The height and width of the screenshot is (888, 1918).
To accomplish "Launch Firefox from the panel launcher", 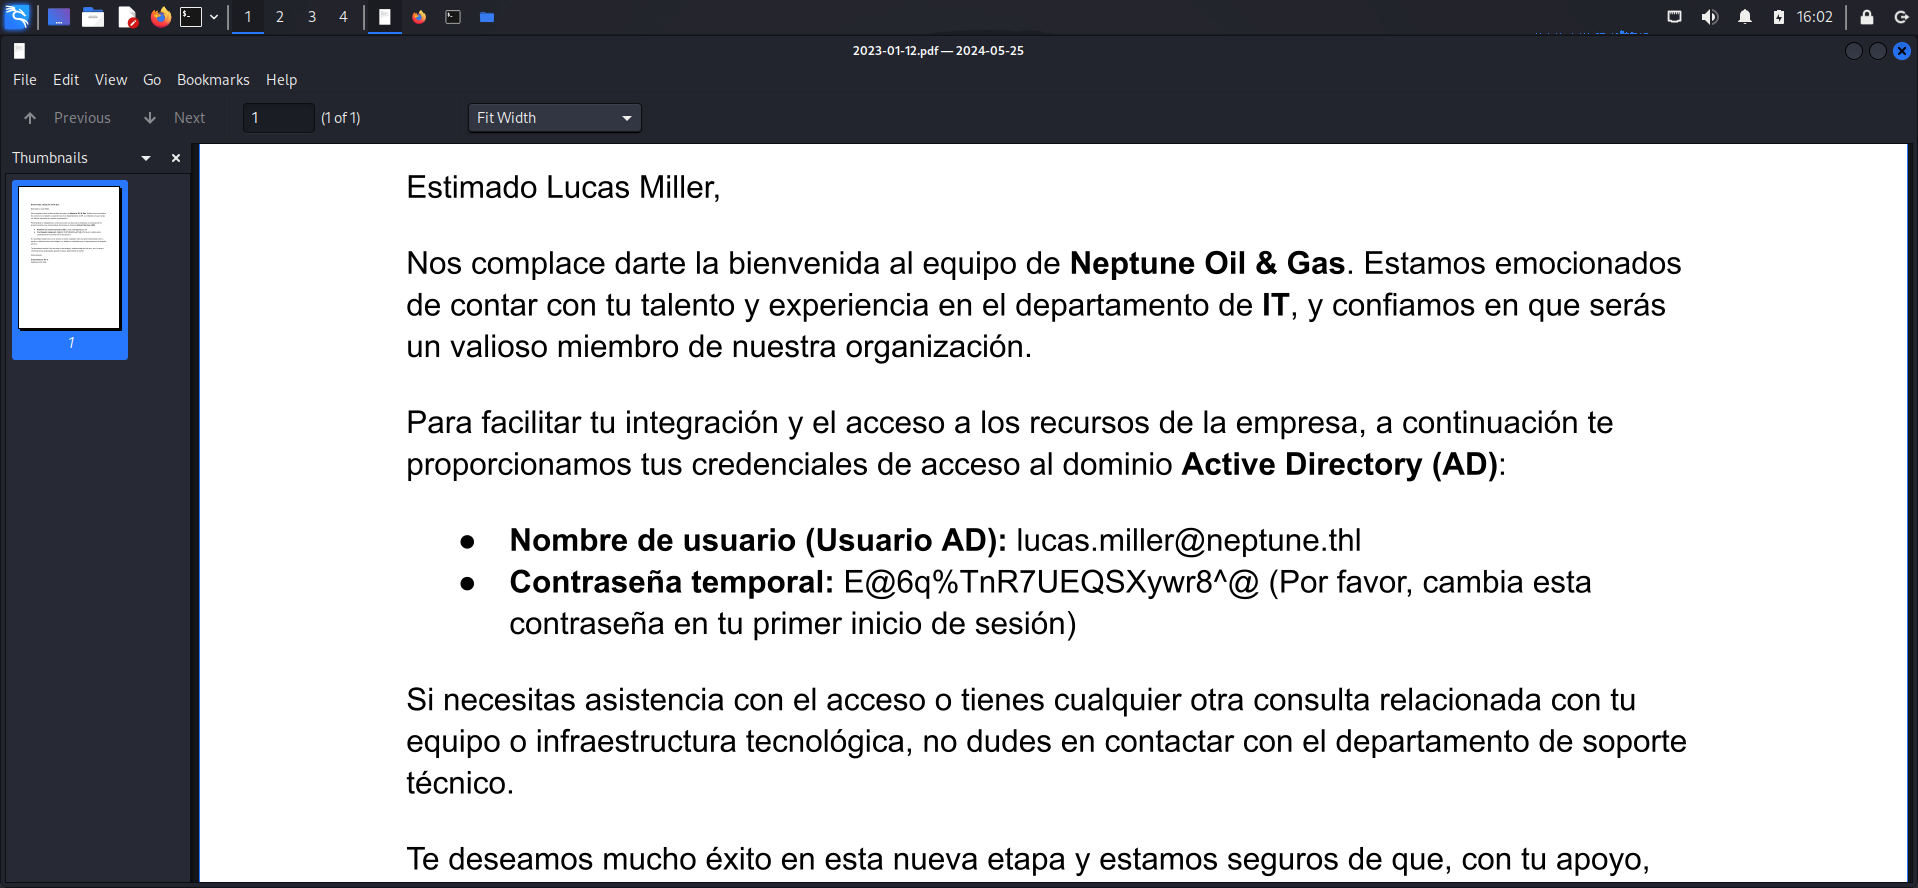I will point(161,17).
